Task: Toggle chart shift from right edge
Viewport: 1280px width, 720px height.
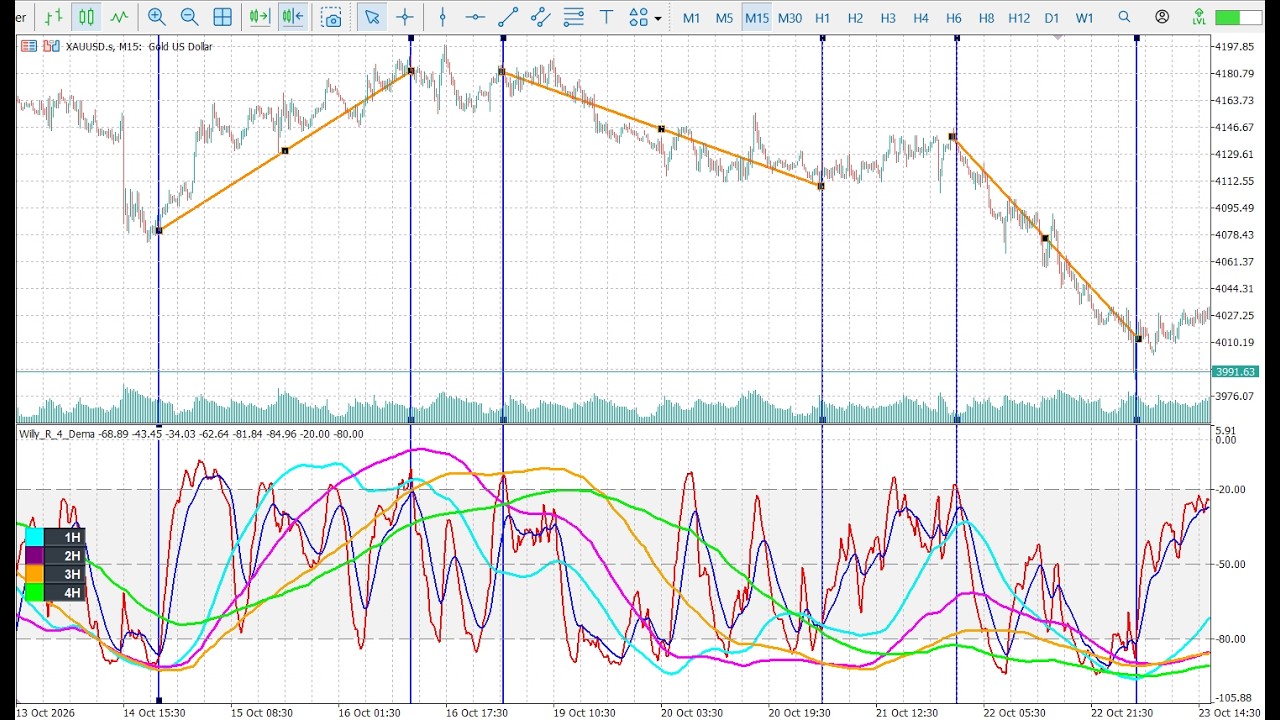Action: coord(293,17)
